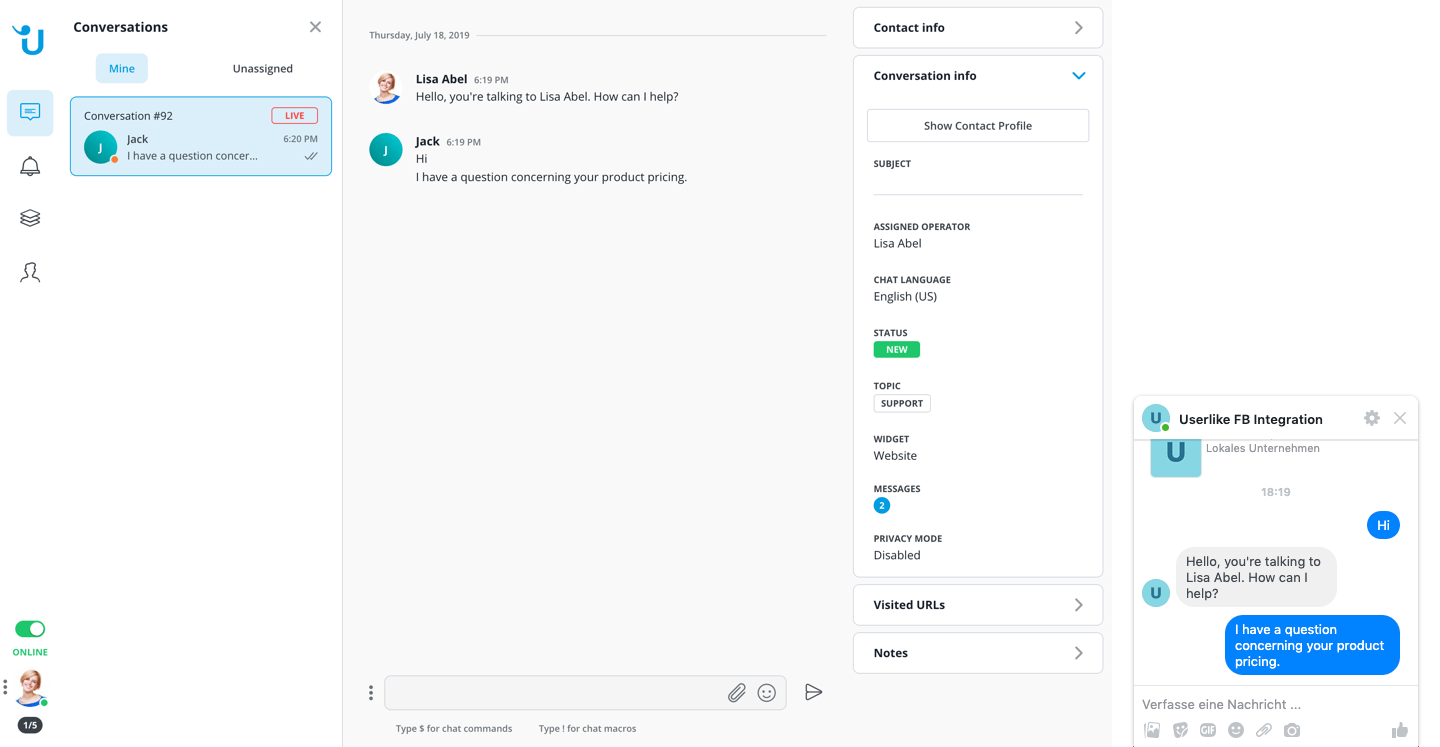Collapse the Conversation info section
1440x747 pixels.
point(1078,76)
